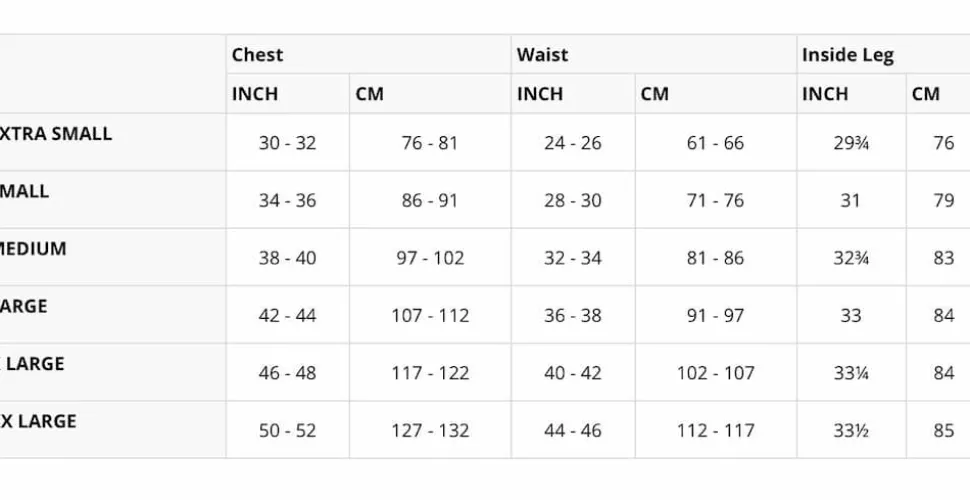Click chest inch value 30 - 32
Viewport: 970px width, 500px height.
tap(287, 143)
